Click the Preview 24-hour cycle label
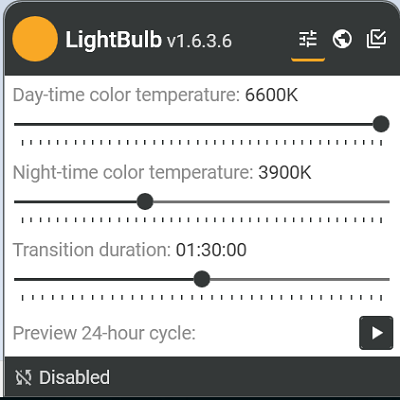Viewport: 400px width, 400px height. pos(104,333)
